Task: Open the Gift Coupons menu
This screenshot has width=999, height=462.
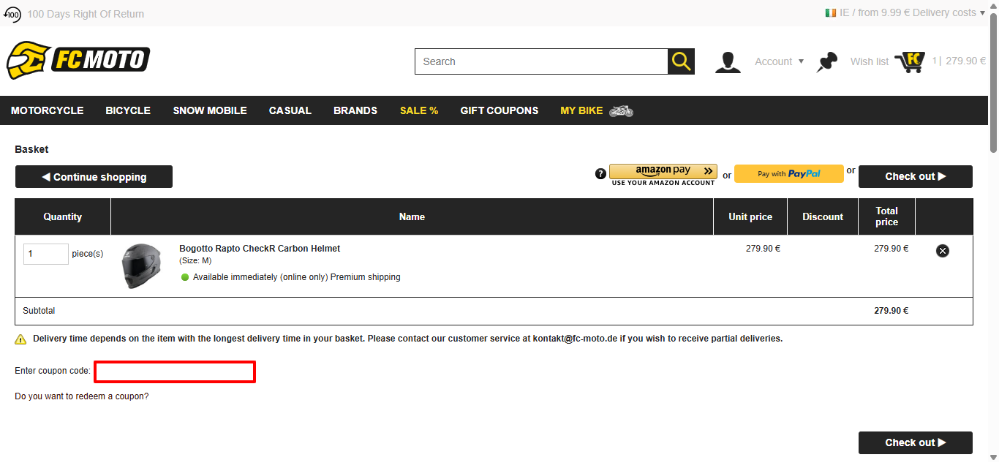Action: coord(500,111)
